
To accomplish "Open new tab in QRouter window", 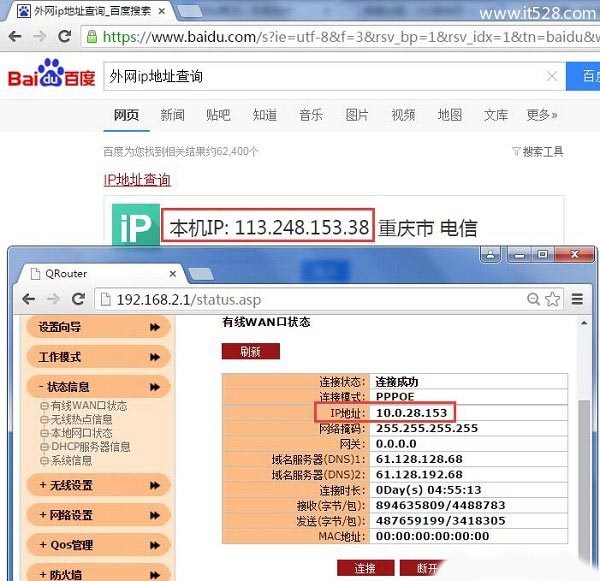I will pyautogui.click(x=202, y=274).
